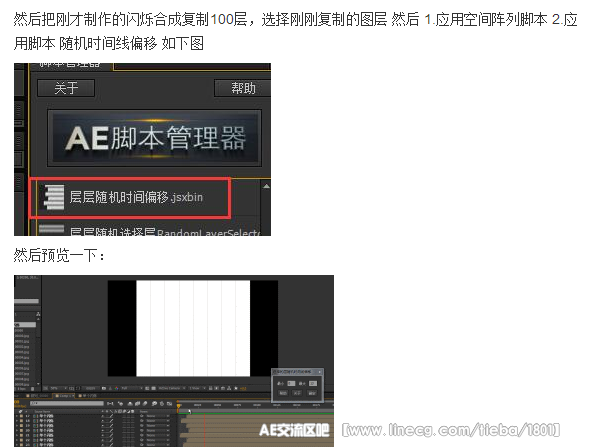This screenshot has width=595, height=447.
Task: Expand layer 17 disclosure triangle
Action: (17, 416)
